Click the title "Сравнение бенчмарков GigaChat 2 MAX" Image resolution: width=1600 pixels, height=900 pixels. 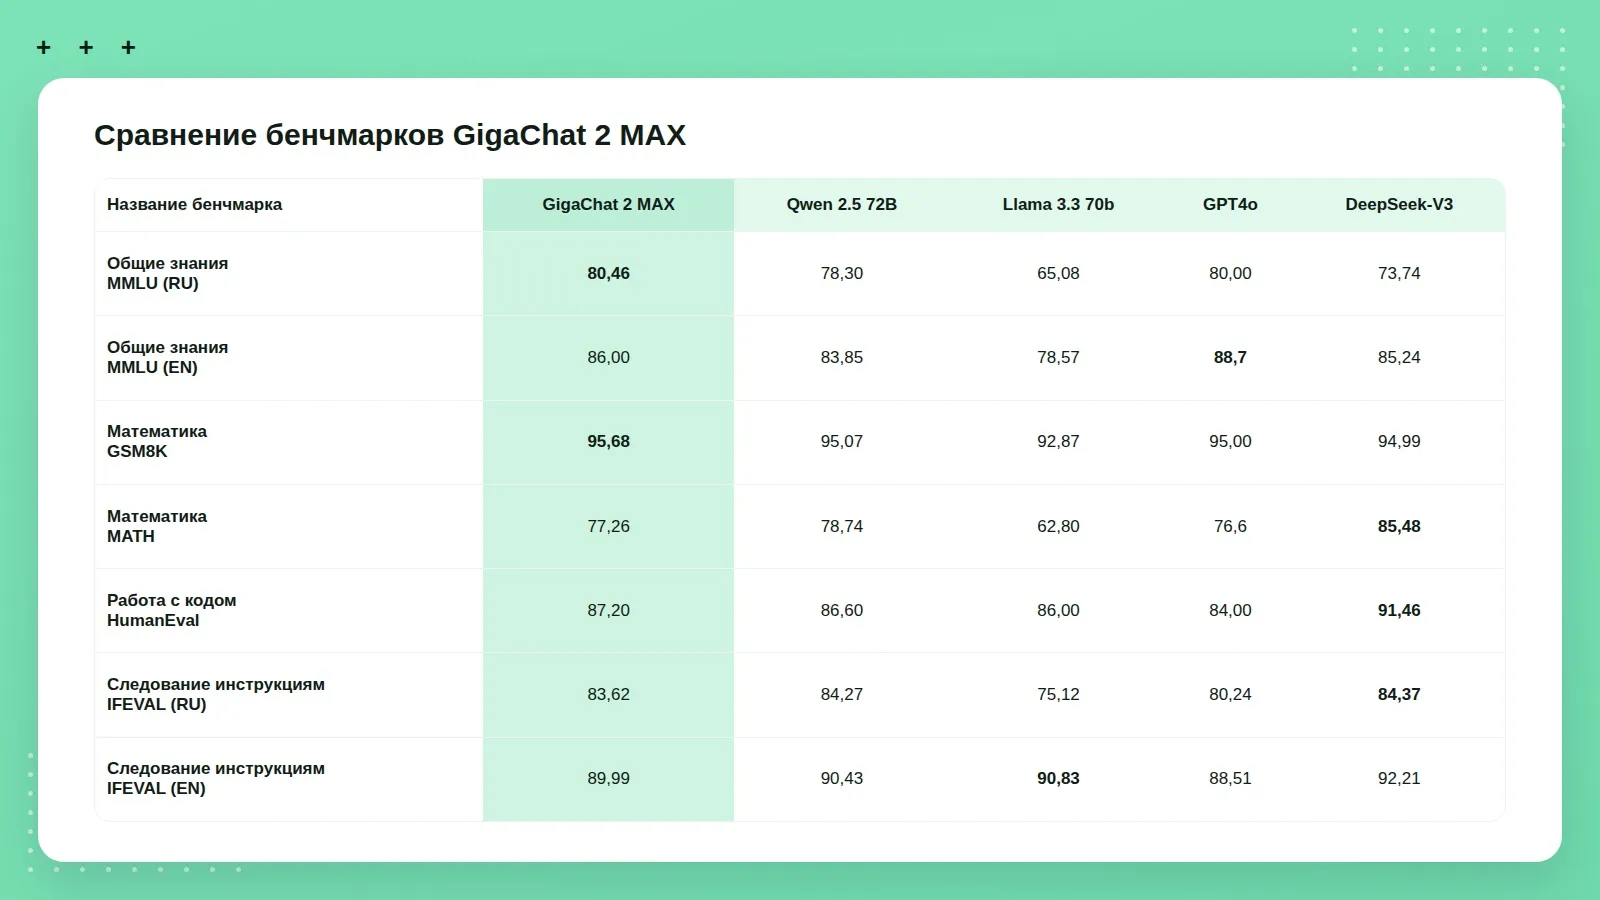tap(390, 135)
